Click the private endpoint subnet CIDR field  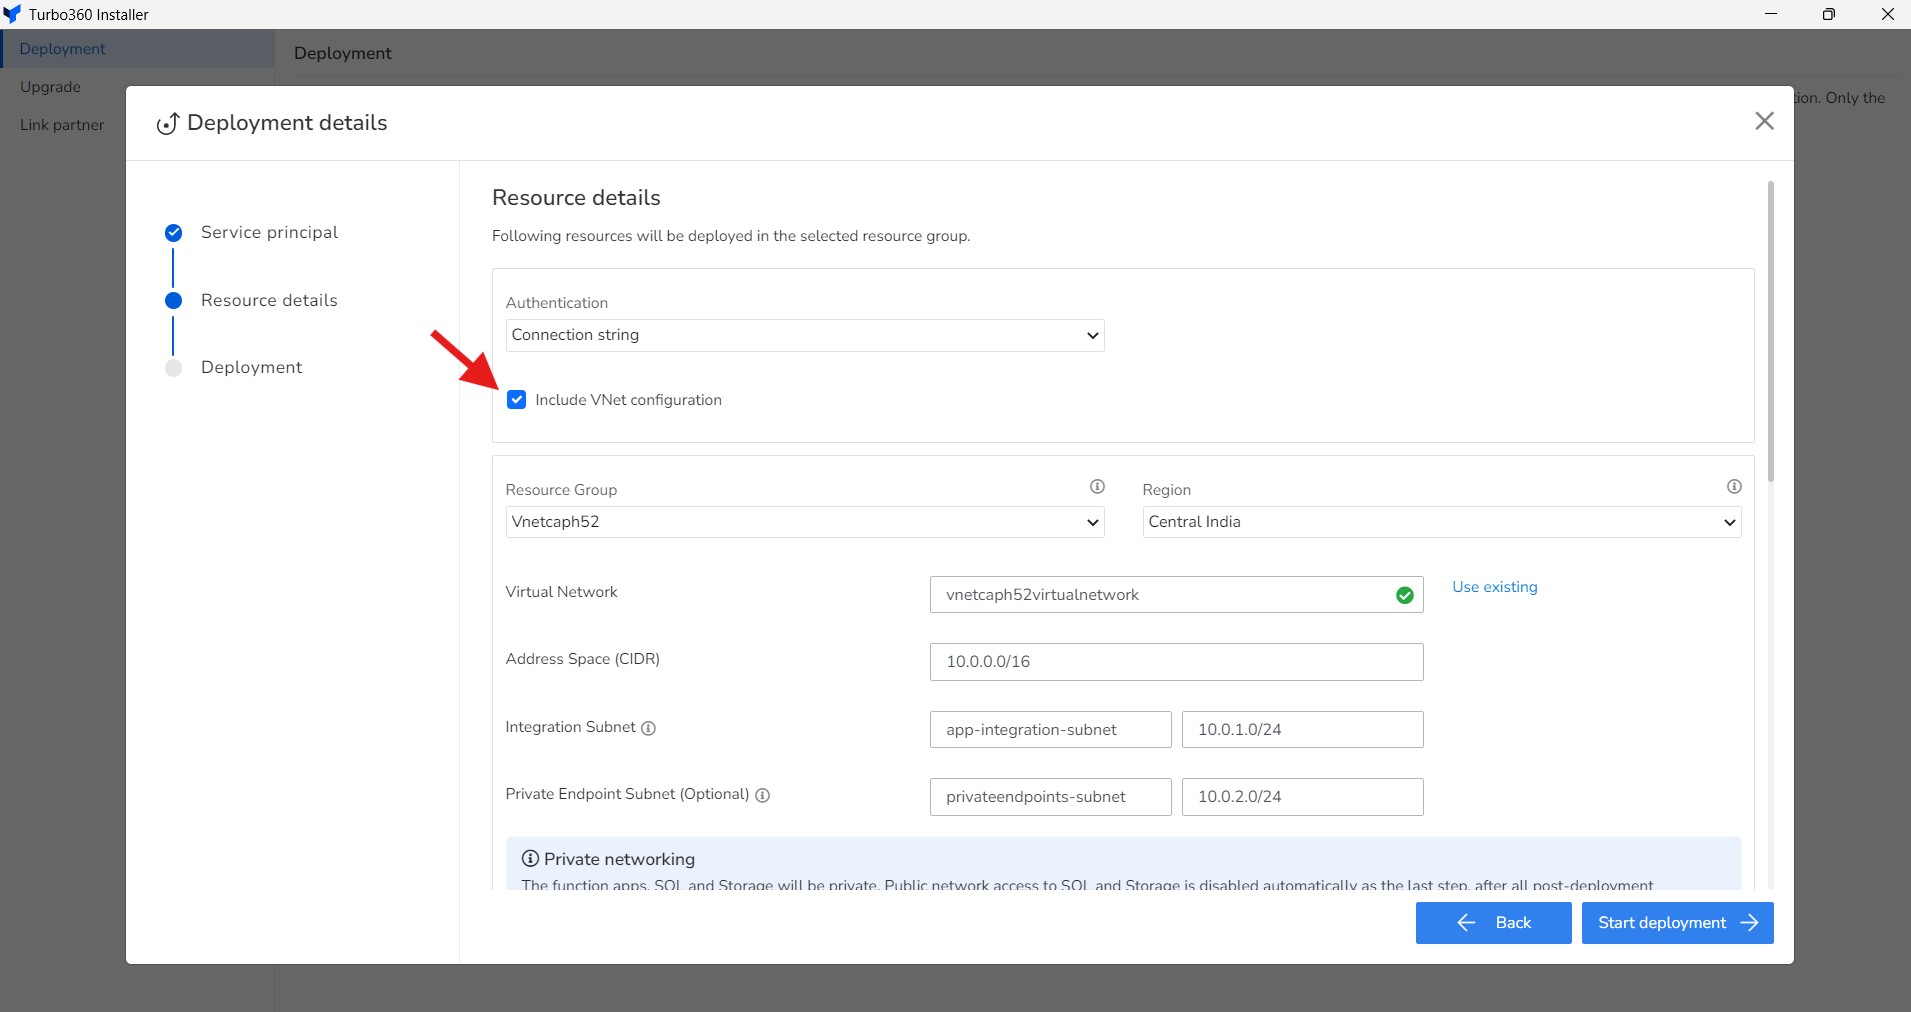1302,797
